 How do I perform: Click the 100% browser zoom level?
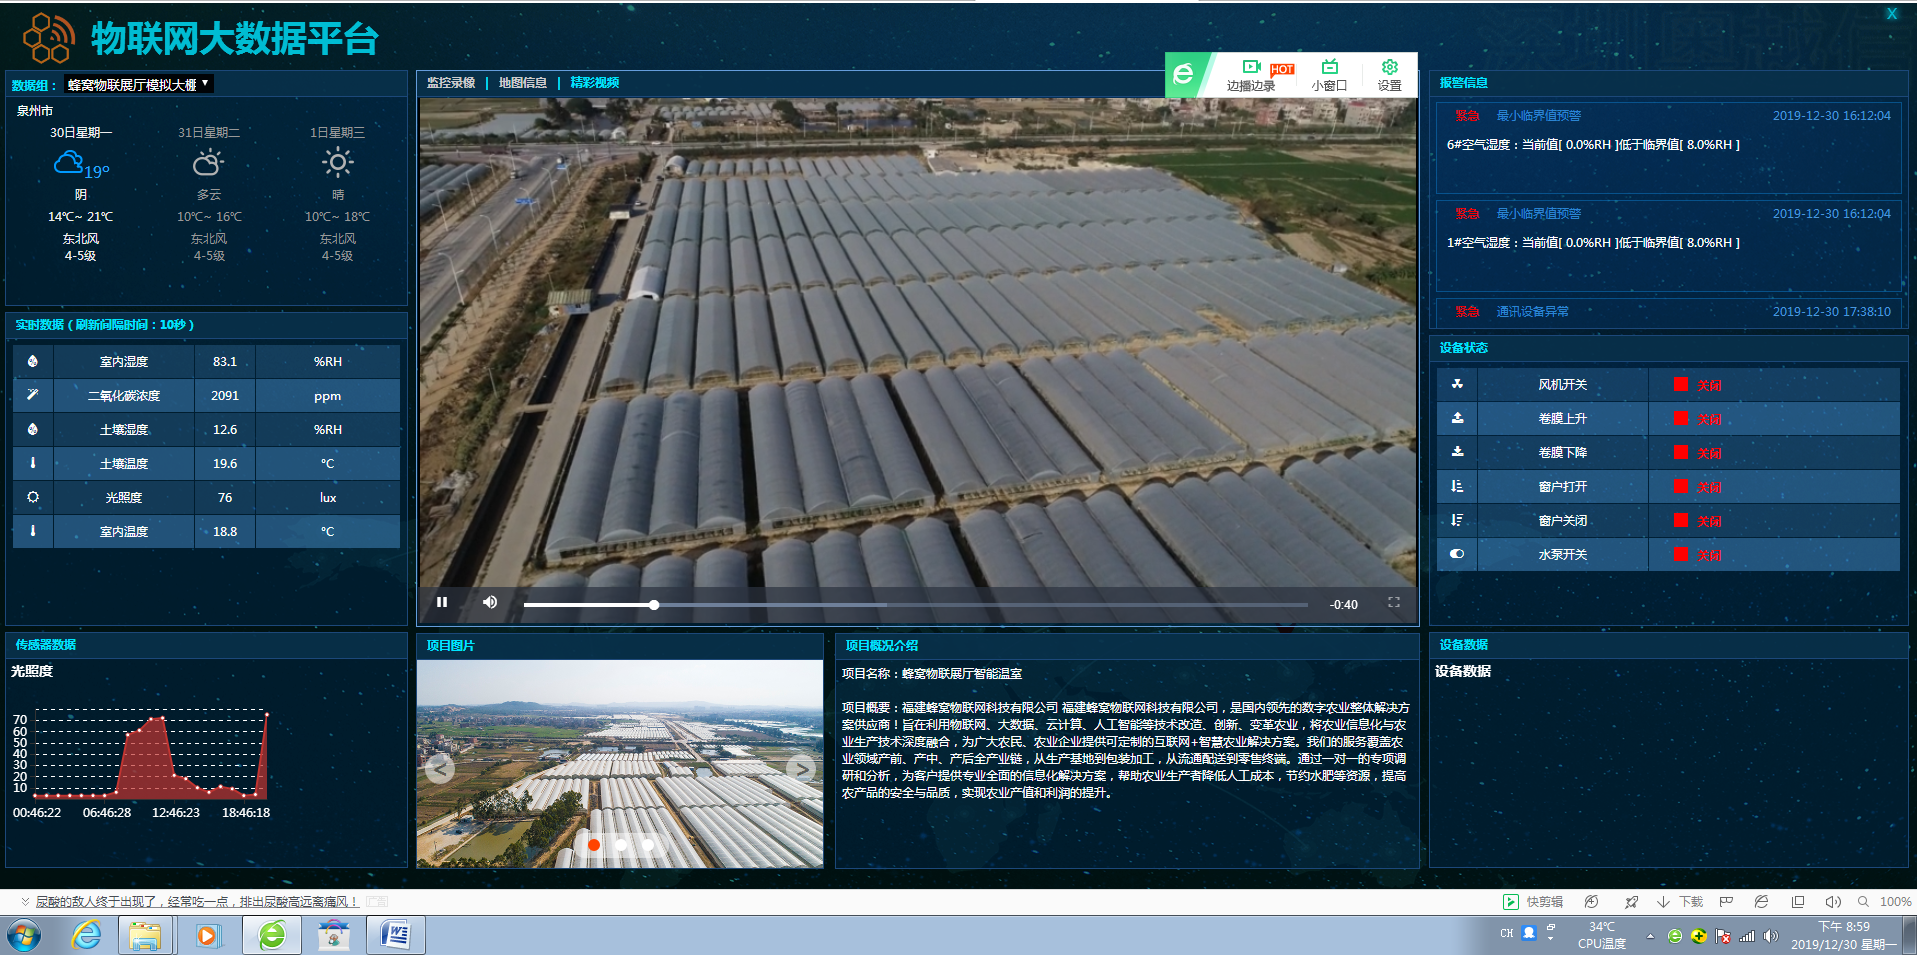click(x=1895, y=902)
